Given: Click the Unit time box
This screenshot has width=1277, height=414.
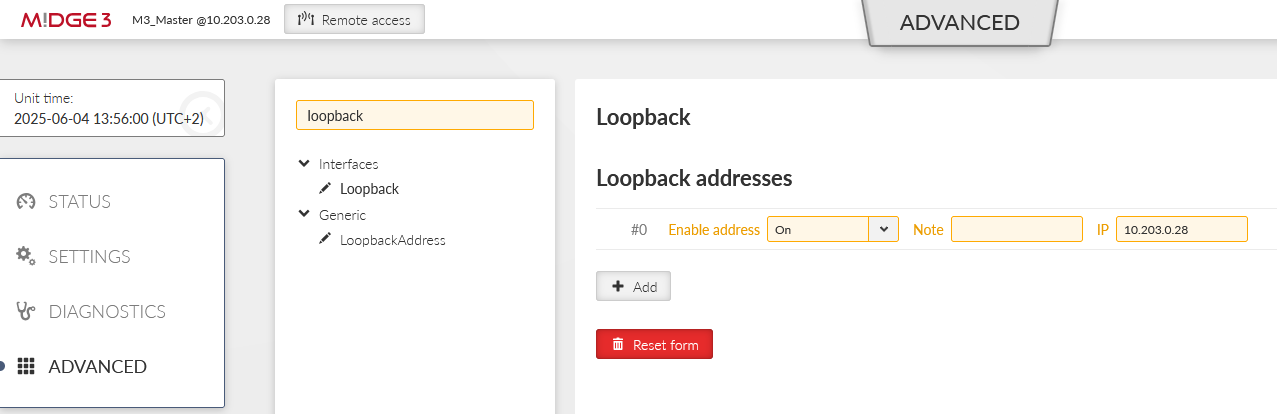Looking at the screenshot, I should [112, 108].
